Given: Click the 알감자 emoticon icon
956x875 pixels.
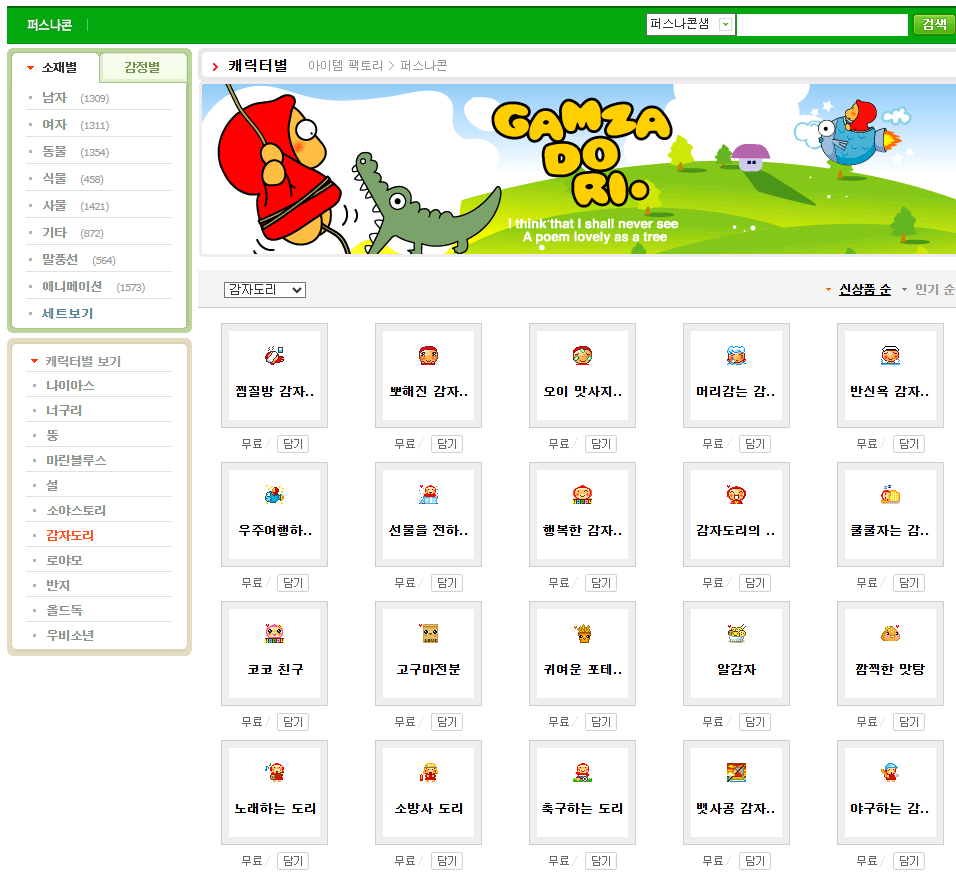Looking at the screenshot, I should pos(737,633).
